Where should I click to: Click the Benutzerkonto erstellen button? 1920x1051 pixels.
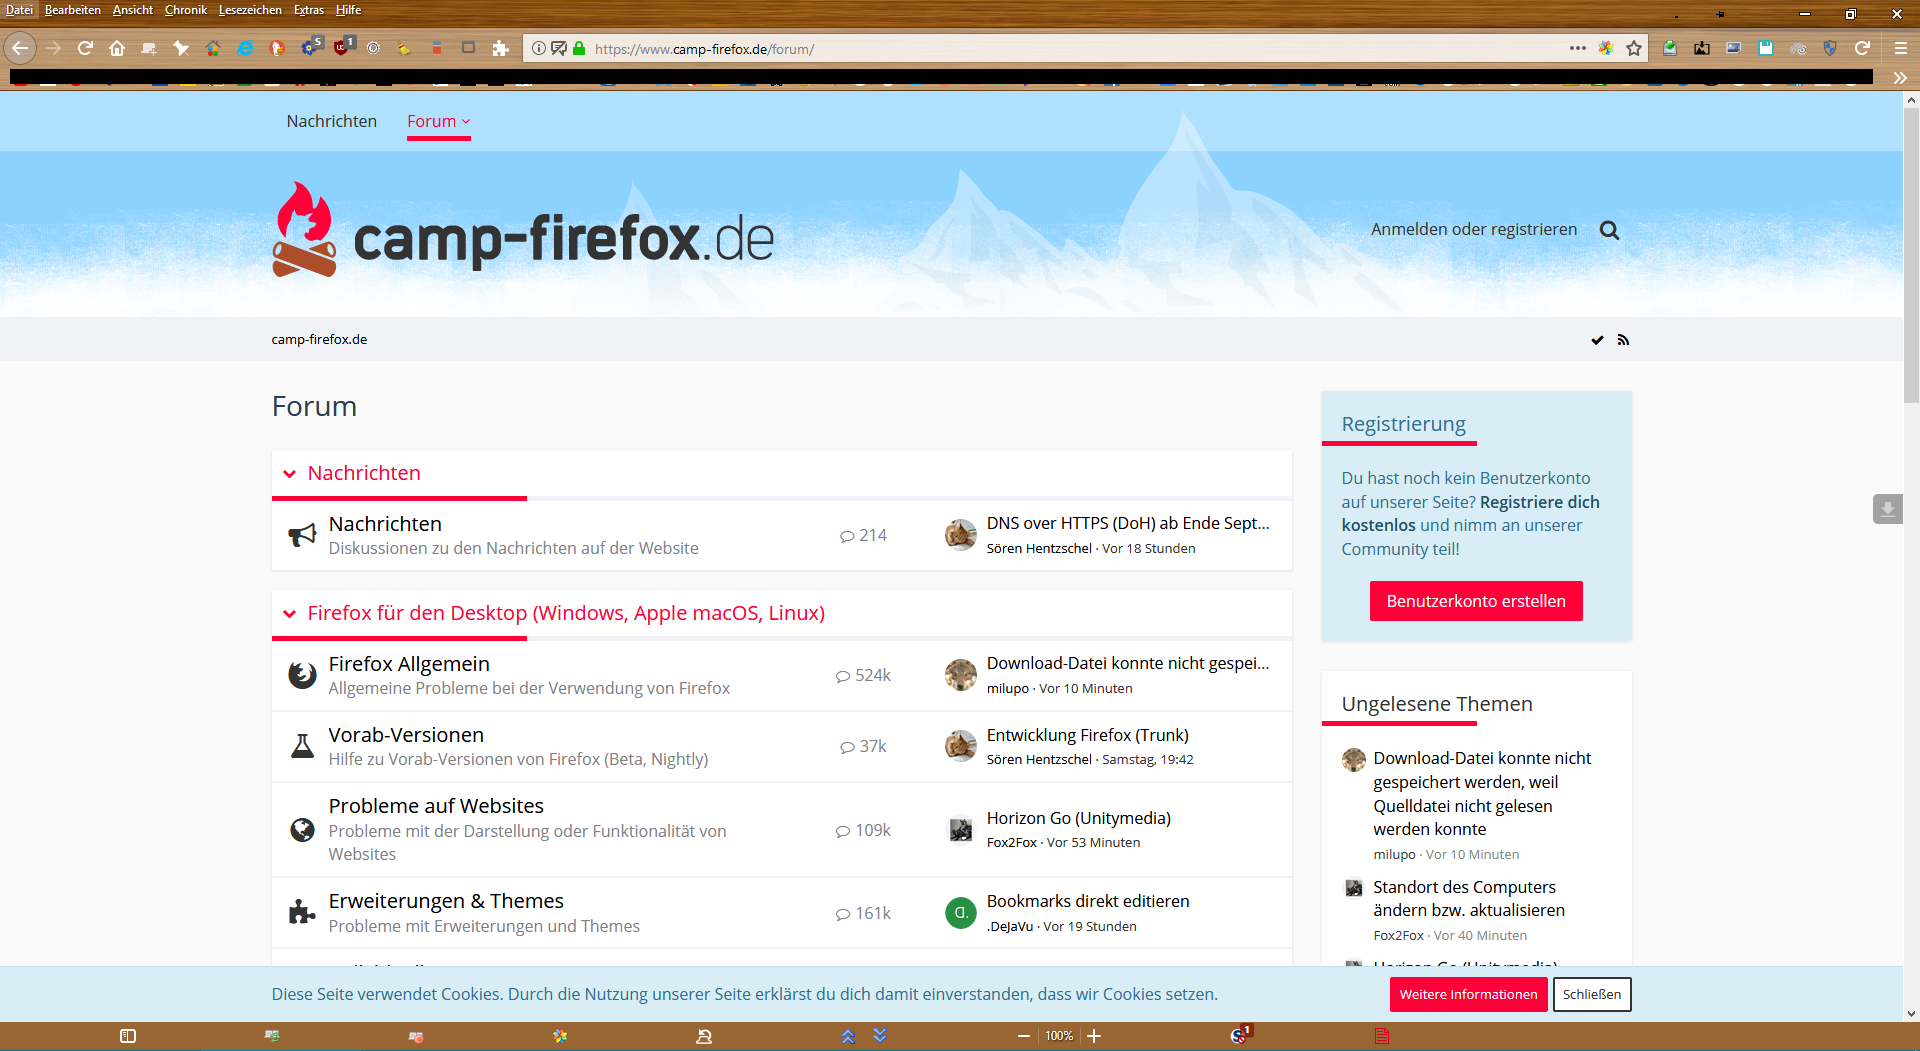(1476, 601)
